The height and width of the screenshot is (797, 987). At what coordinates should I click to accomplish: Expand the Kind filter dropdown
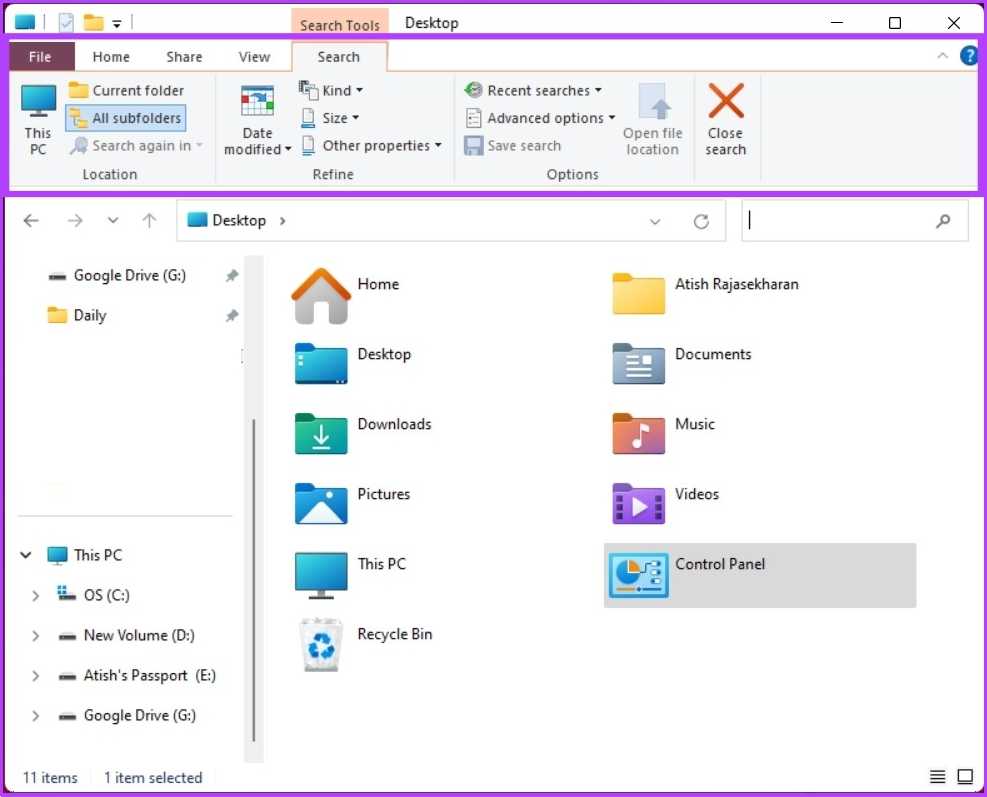point(332,90)
